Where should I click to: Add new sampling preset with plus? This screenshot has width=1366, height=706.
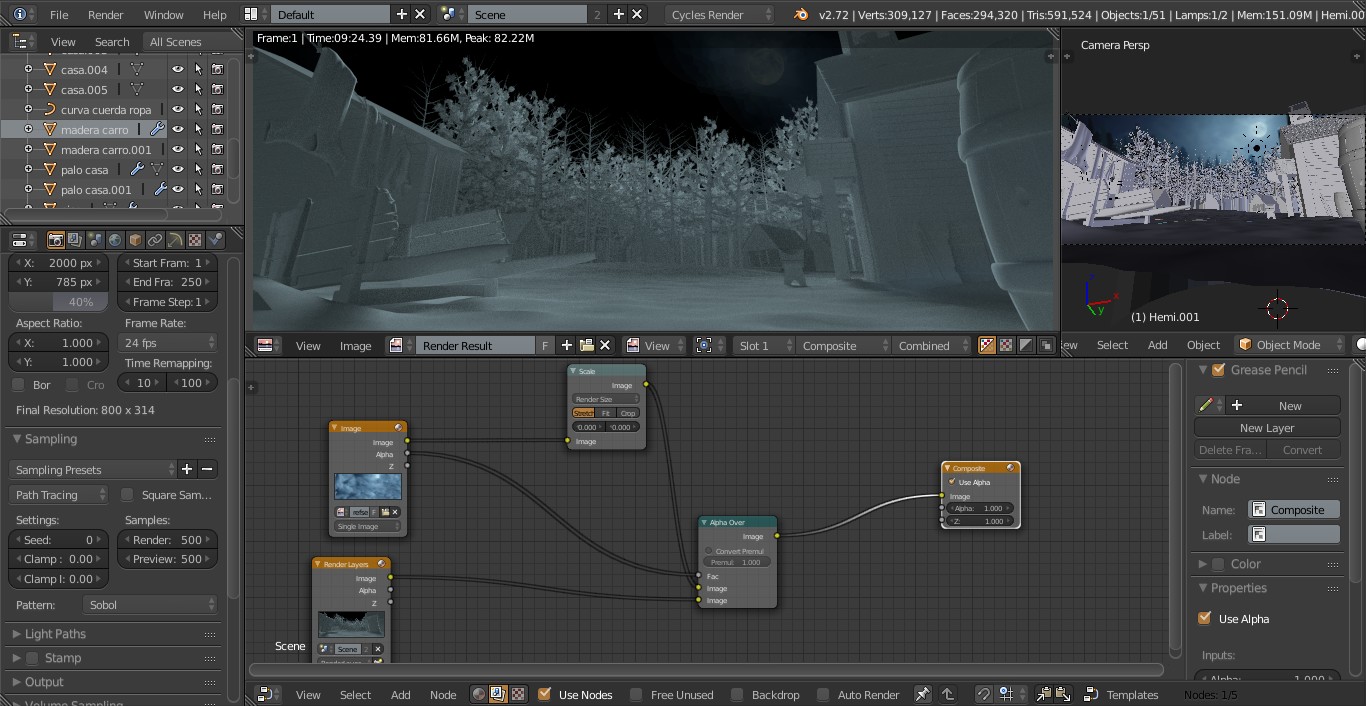pos(187,469)
